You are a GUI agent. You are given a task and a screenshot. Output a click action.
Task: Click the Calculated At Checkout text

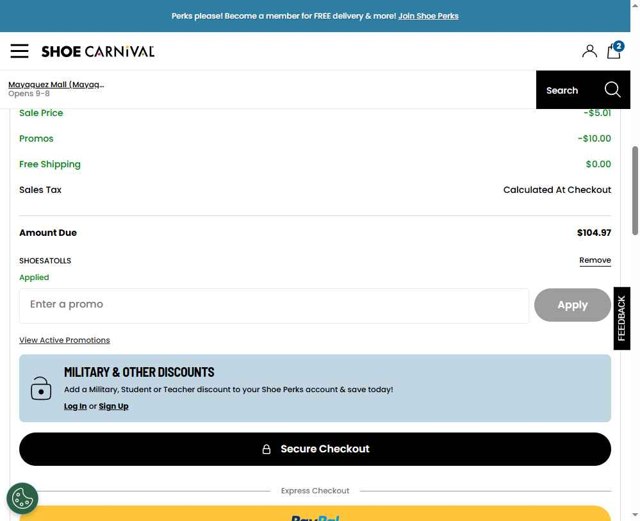pos(557,190)
